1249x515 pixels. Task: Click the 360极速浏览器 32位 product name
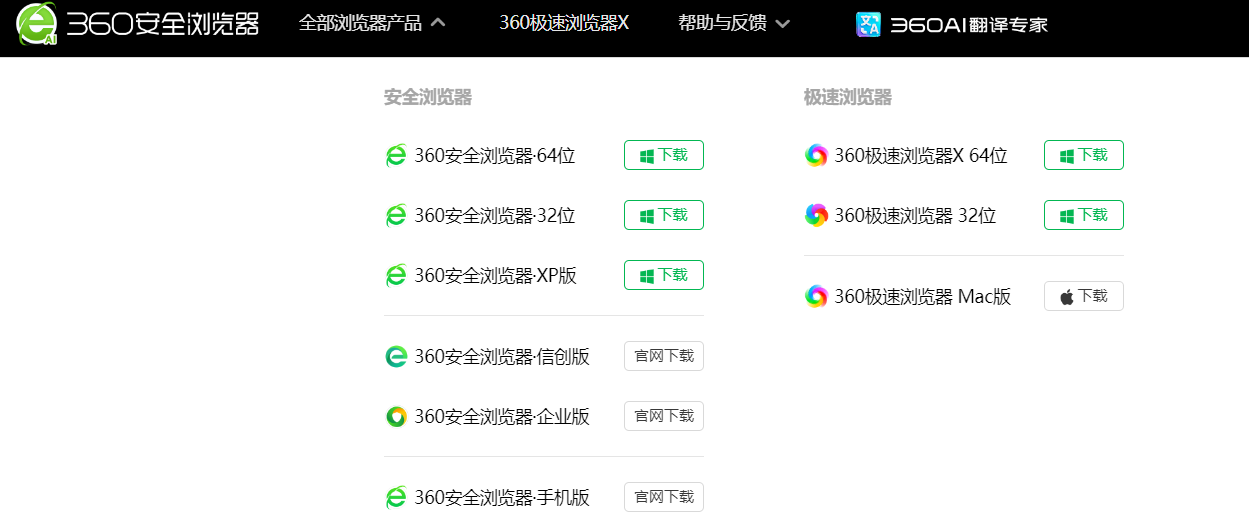click(x=915, y=216)
